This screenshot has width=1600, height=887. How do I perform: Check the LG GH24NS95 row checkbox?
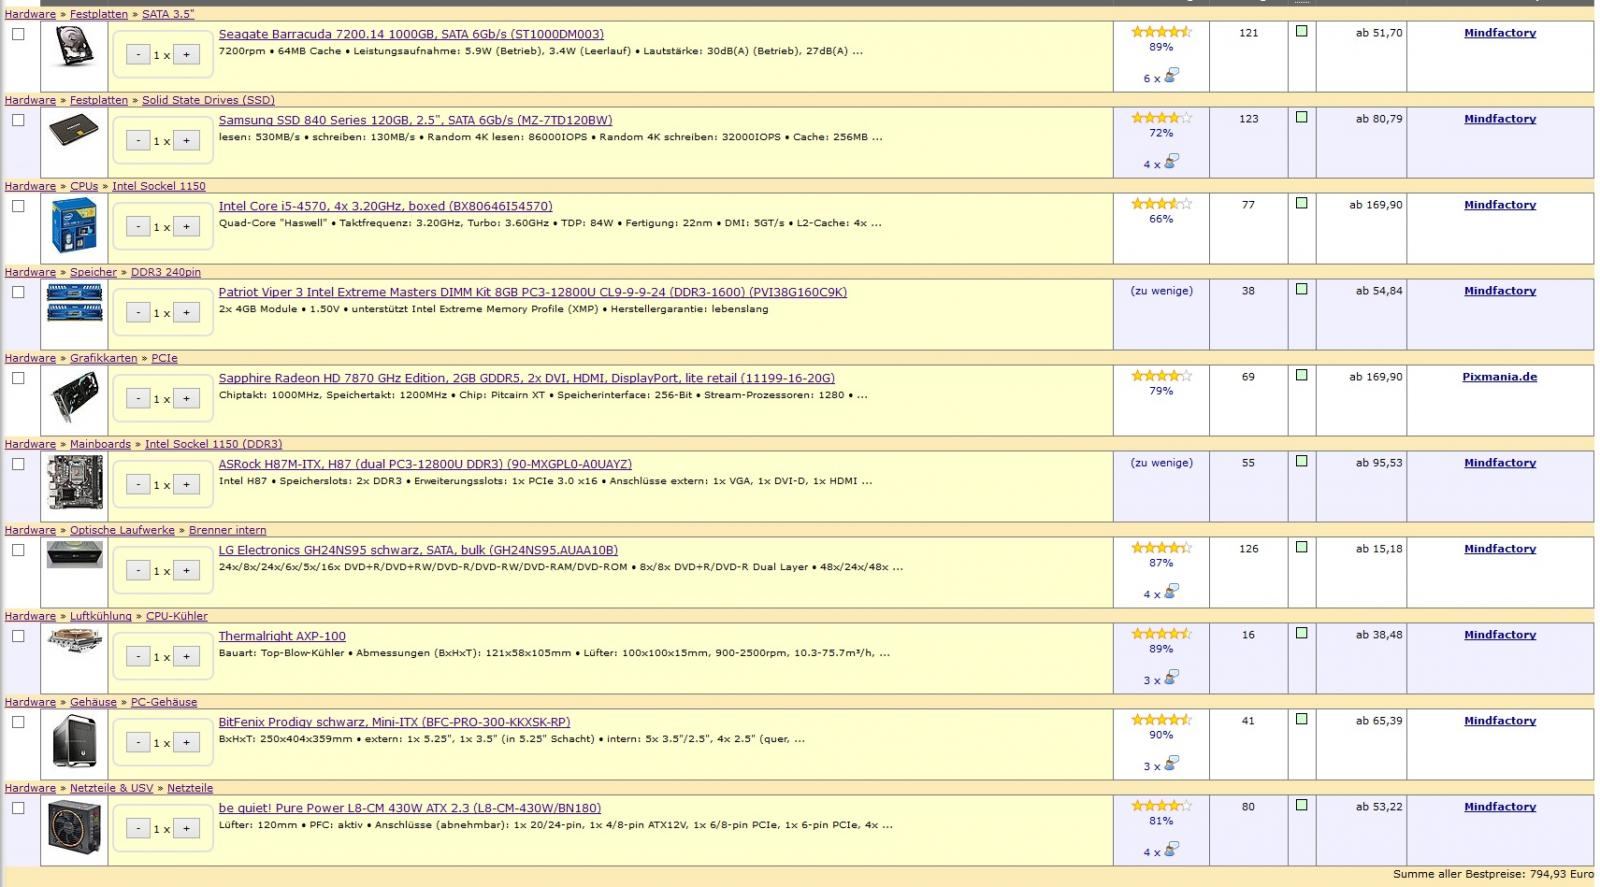click(x=18, y=550)
